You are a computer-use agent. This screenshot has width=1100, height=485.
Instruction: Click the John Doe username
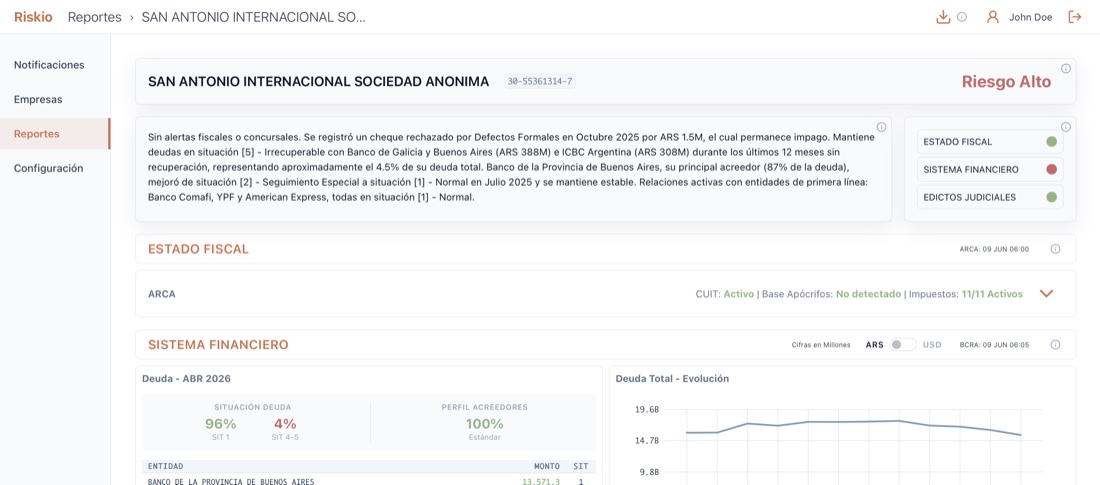[x=1030, y=17]
